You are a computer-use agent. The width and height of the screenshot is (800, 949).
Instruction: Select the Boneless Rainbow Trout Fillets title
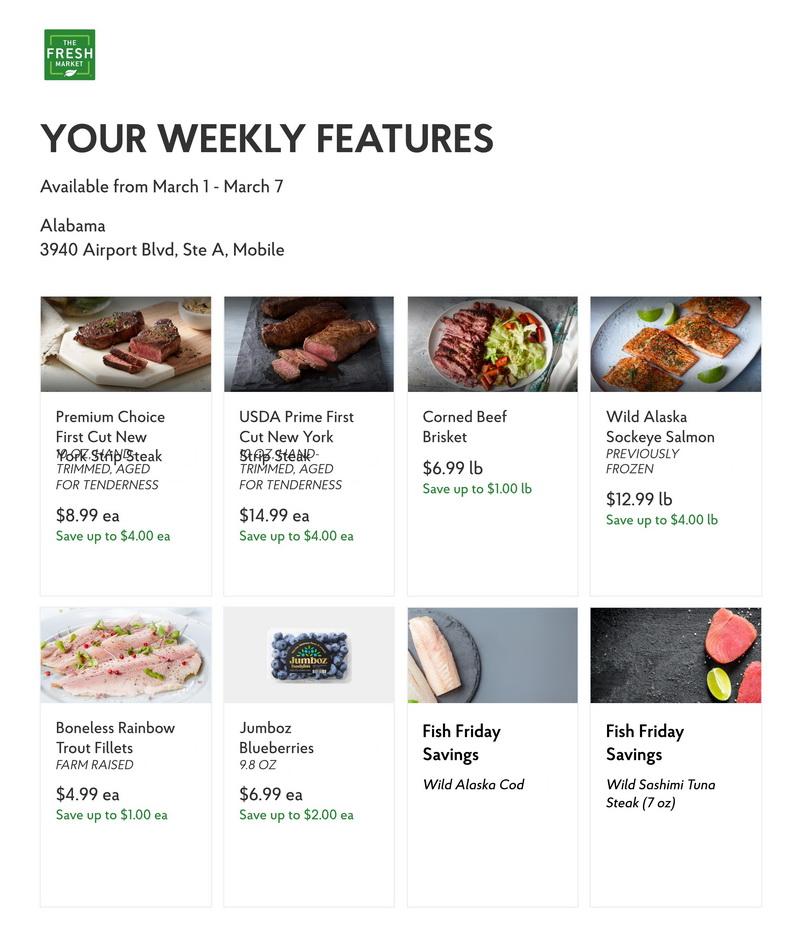point(115,737)
